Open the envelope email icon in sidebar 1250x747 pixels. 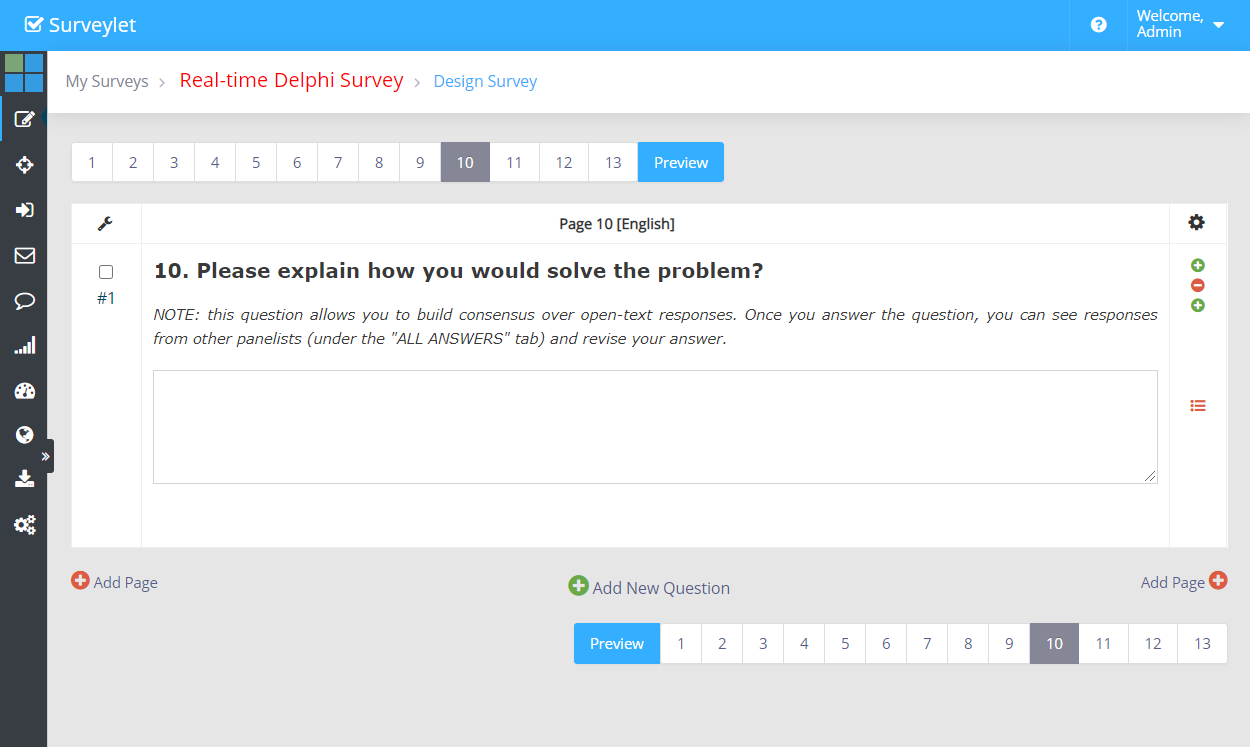(24, 255)
